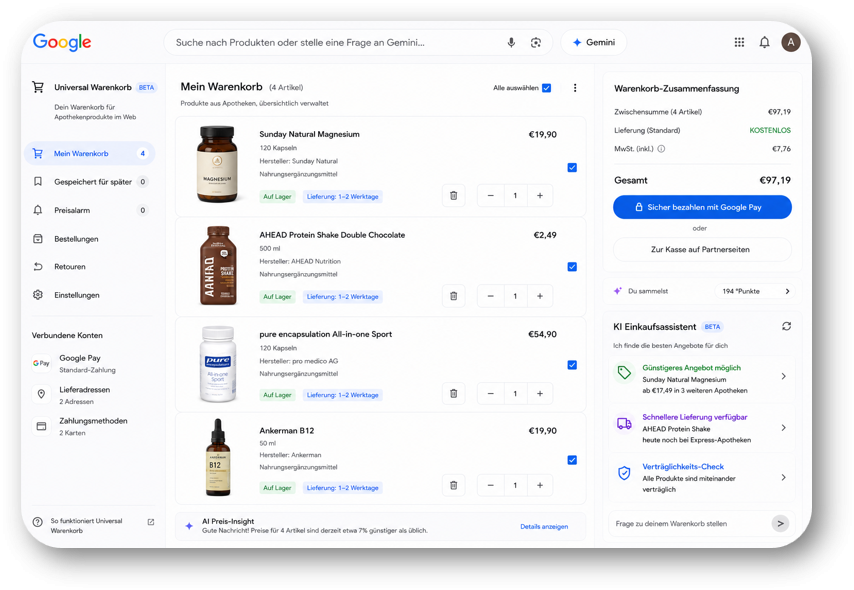Viewport: 854px width, 590px height.
Task: Click the Zahlungsmethoden card icon
Action: click(x=41, y=426)
